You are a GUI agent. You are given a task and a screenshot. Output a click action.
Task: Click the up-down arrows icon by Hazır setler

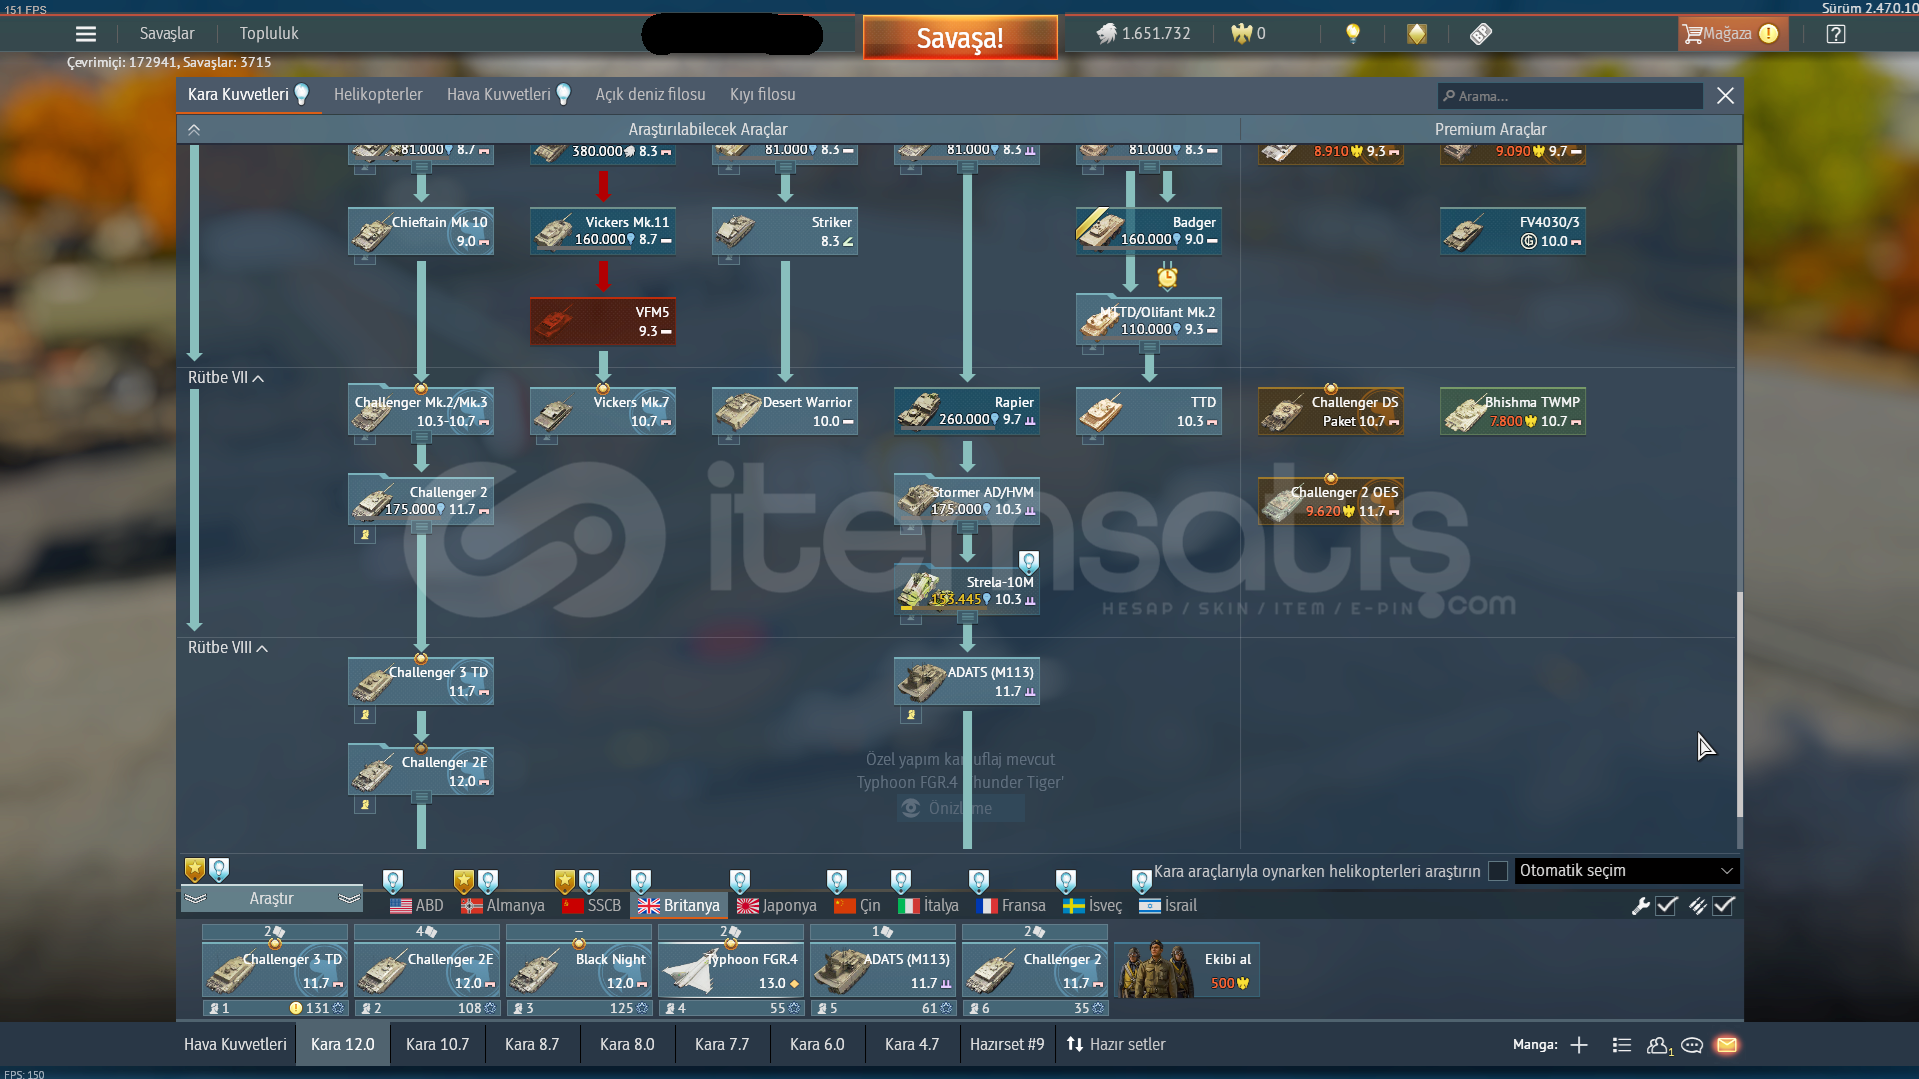1075,1044
